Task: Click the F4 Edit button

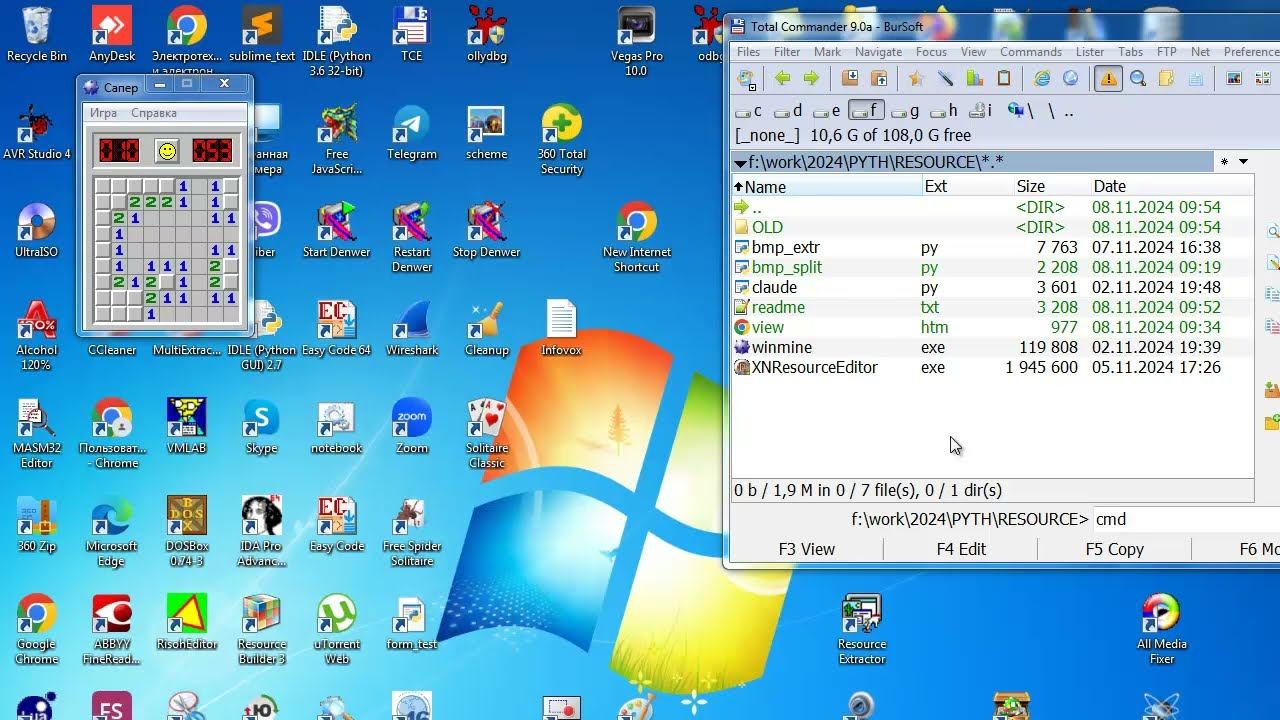Action: tap(961, 549)
